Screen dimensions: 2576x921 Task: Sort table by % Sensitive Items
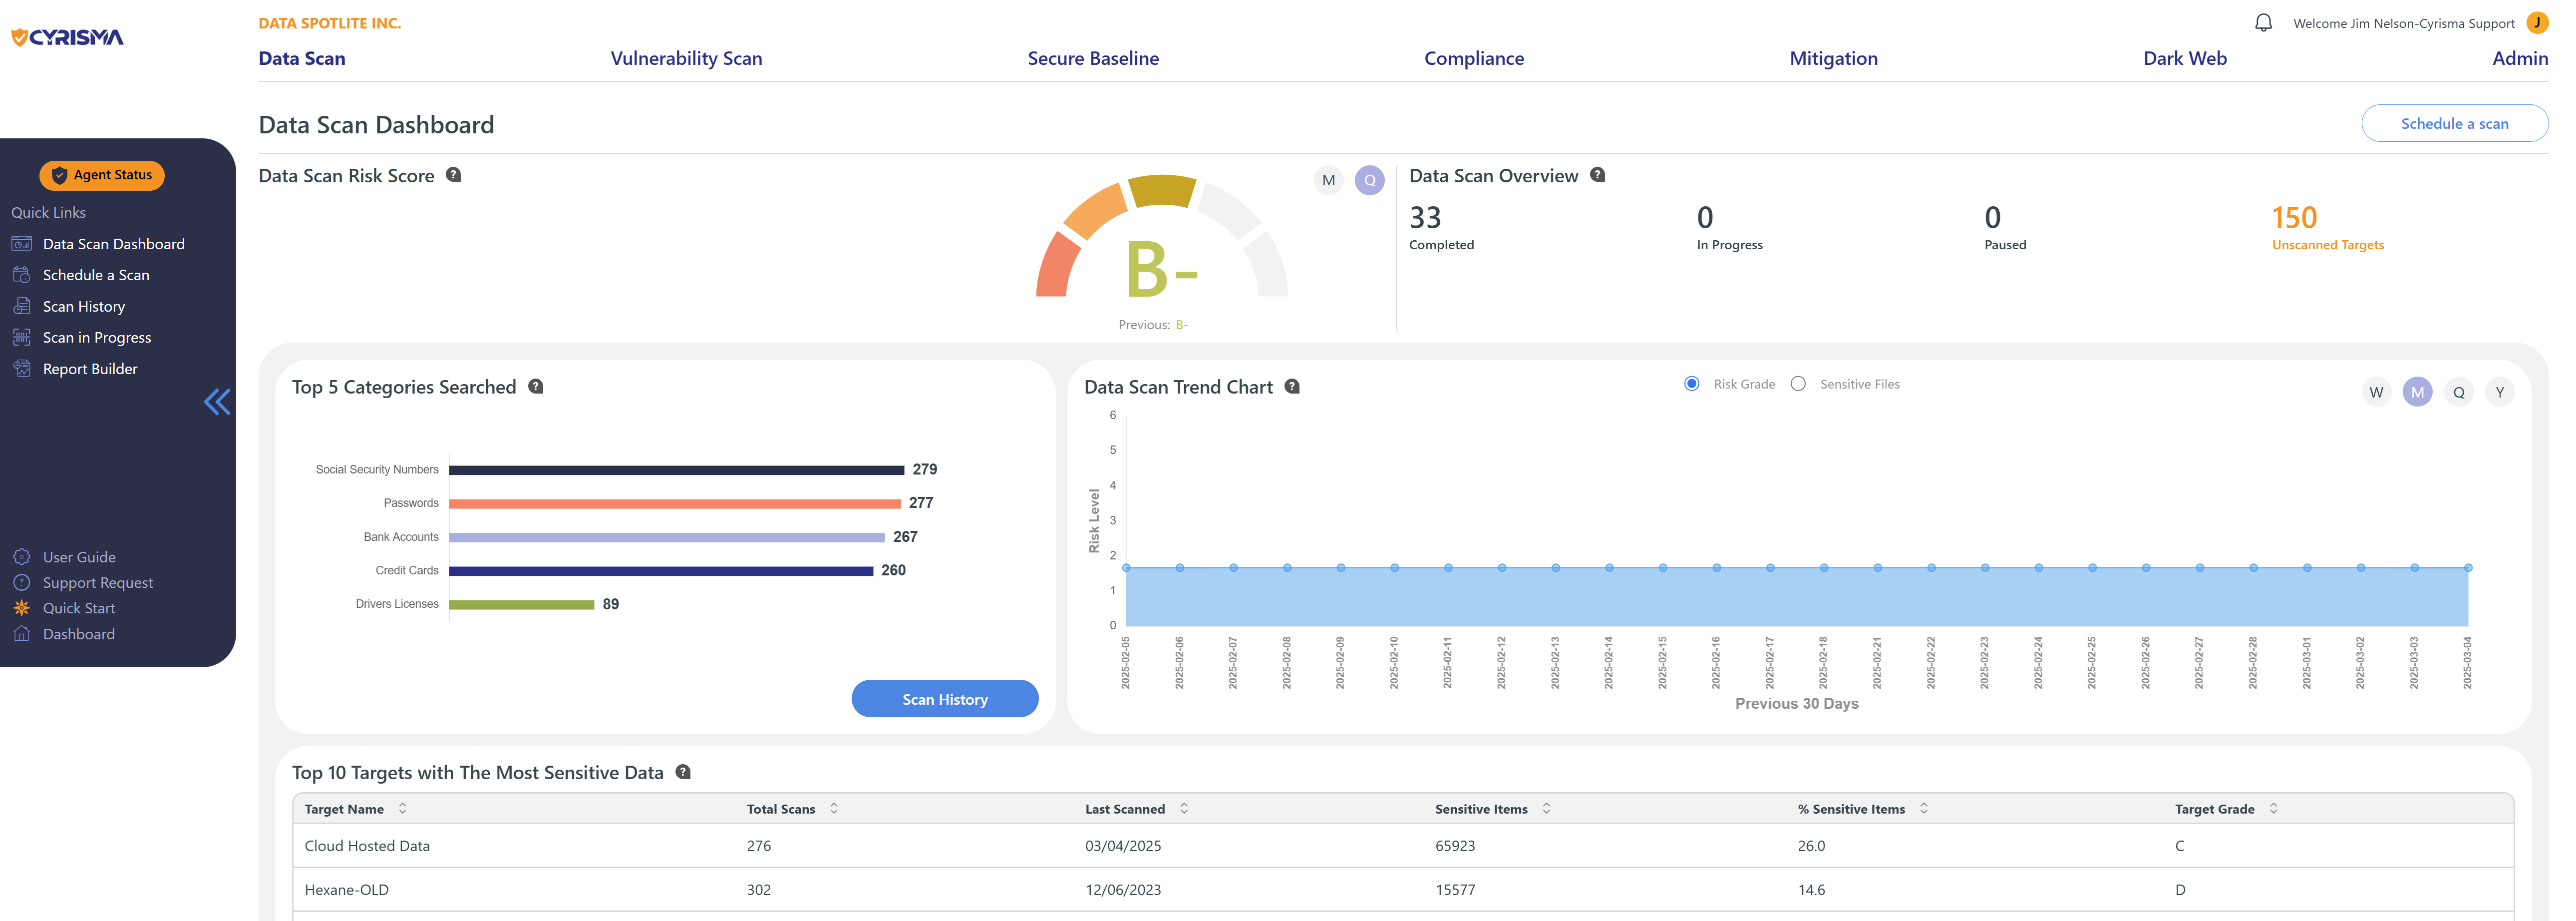[x=1923, y=808]
